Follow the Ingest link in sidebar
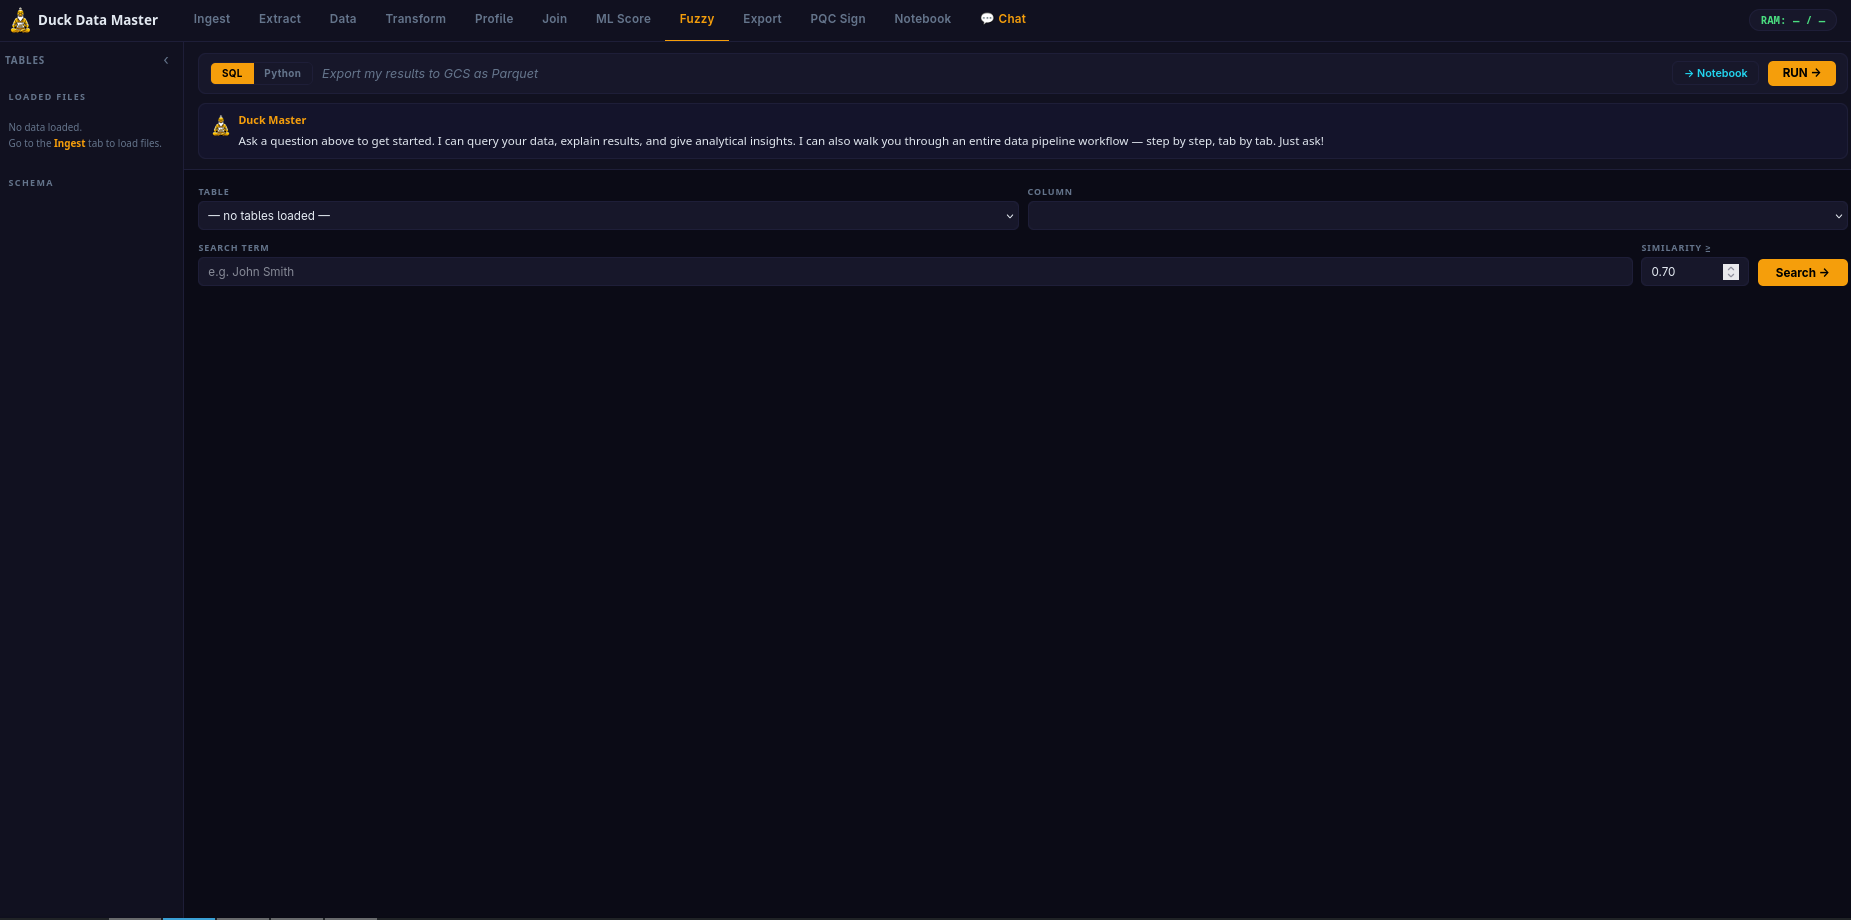The image size is (1851, 920). coord(69,144)
